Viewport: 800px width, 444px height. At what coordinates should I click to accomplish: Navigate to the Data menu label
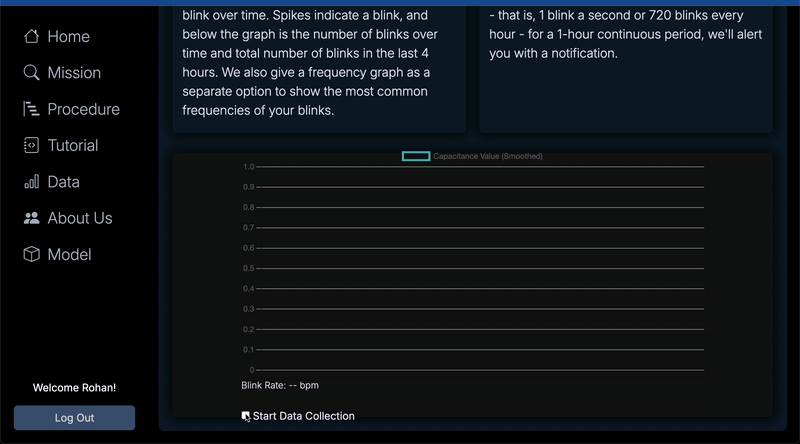point(63,182)
